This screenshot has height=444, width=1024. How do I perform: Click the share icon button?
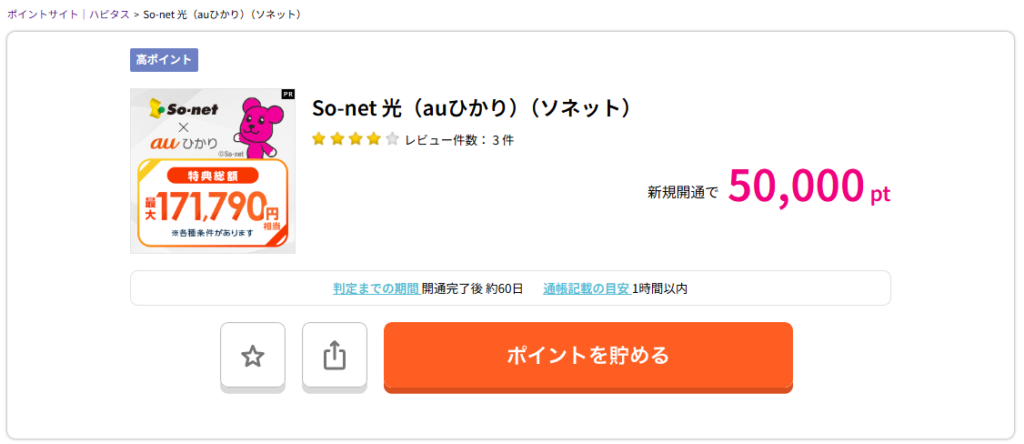(334, 356)
